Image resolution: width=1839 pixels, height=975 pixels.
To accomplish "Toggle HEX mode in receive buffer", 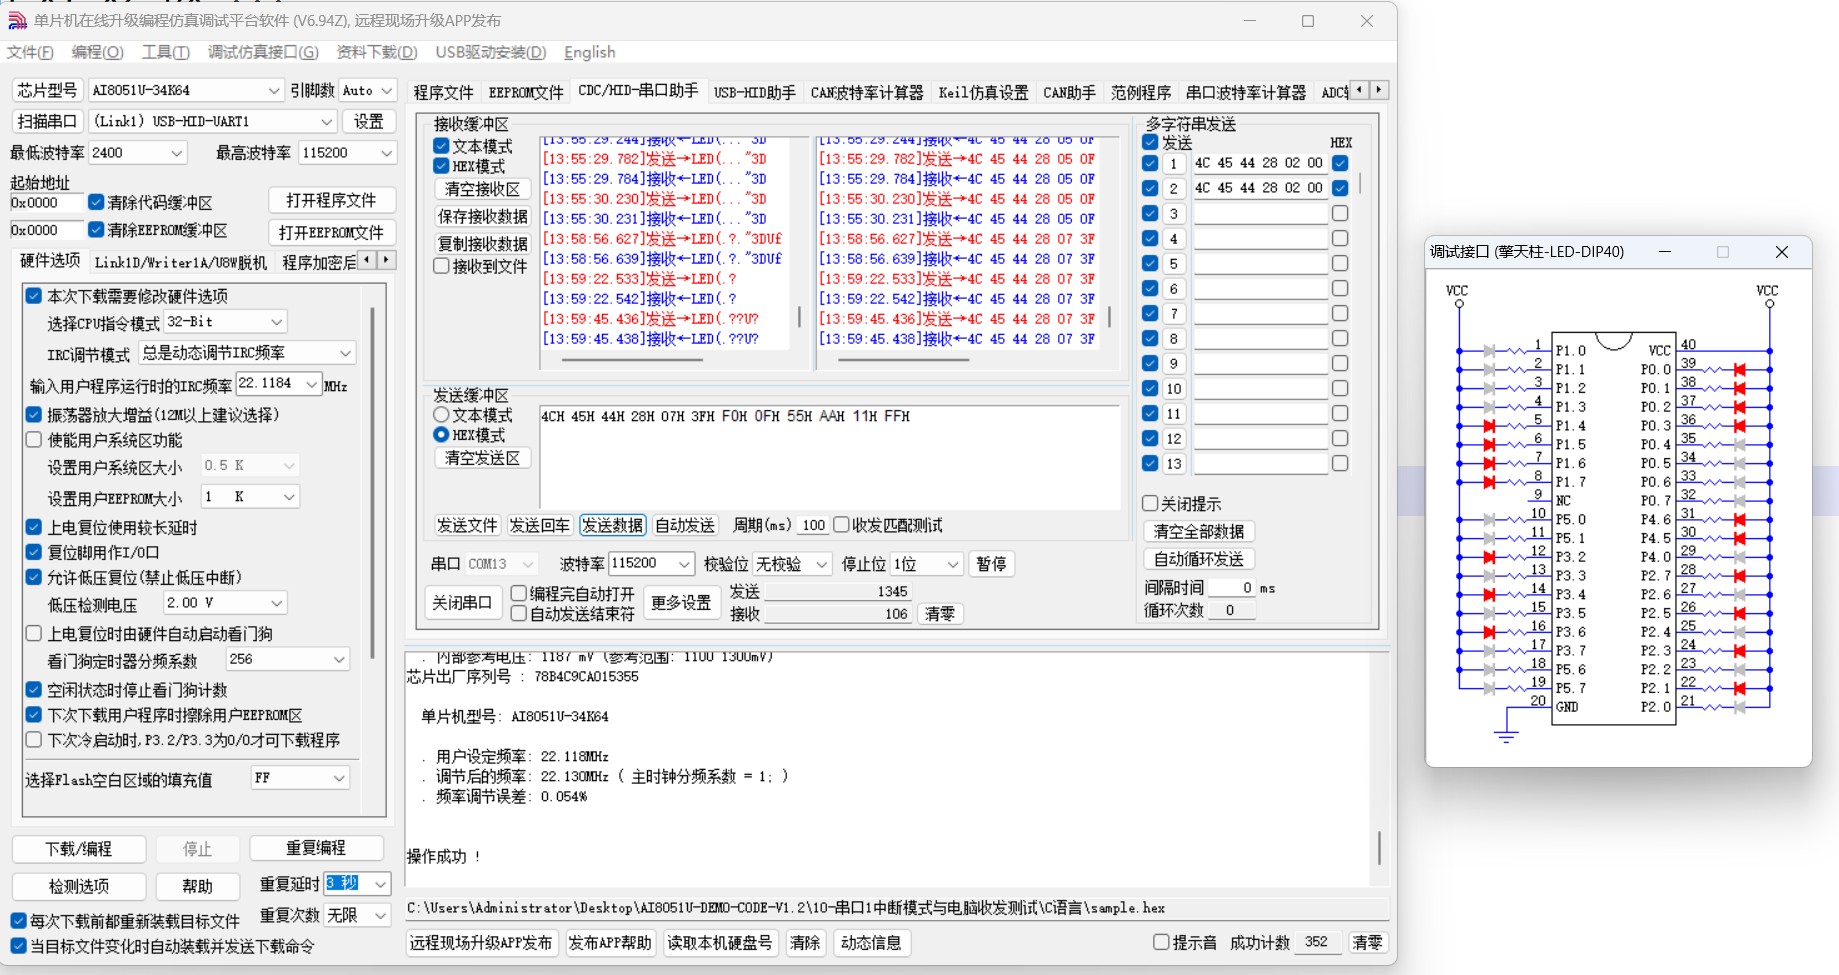I will tap(441, 166).
